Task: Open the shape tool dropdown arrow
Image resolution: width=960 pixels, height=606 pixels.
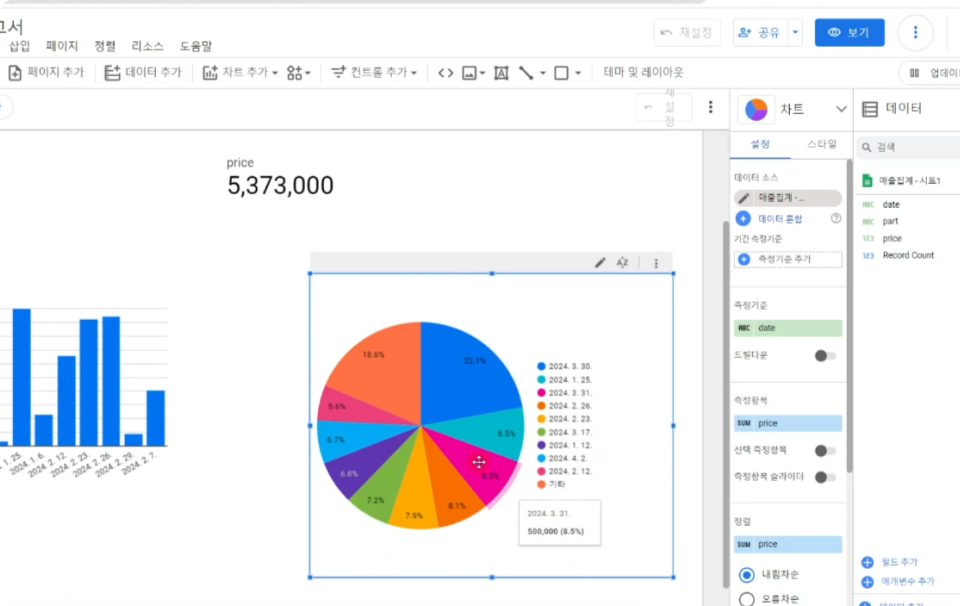Action: pos(578,73)
